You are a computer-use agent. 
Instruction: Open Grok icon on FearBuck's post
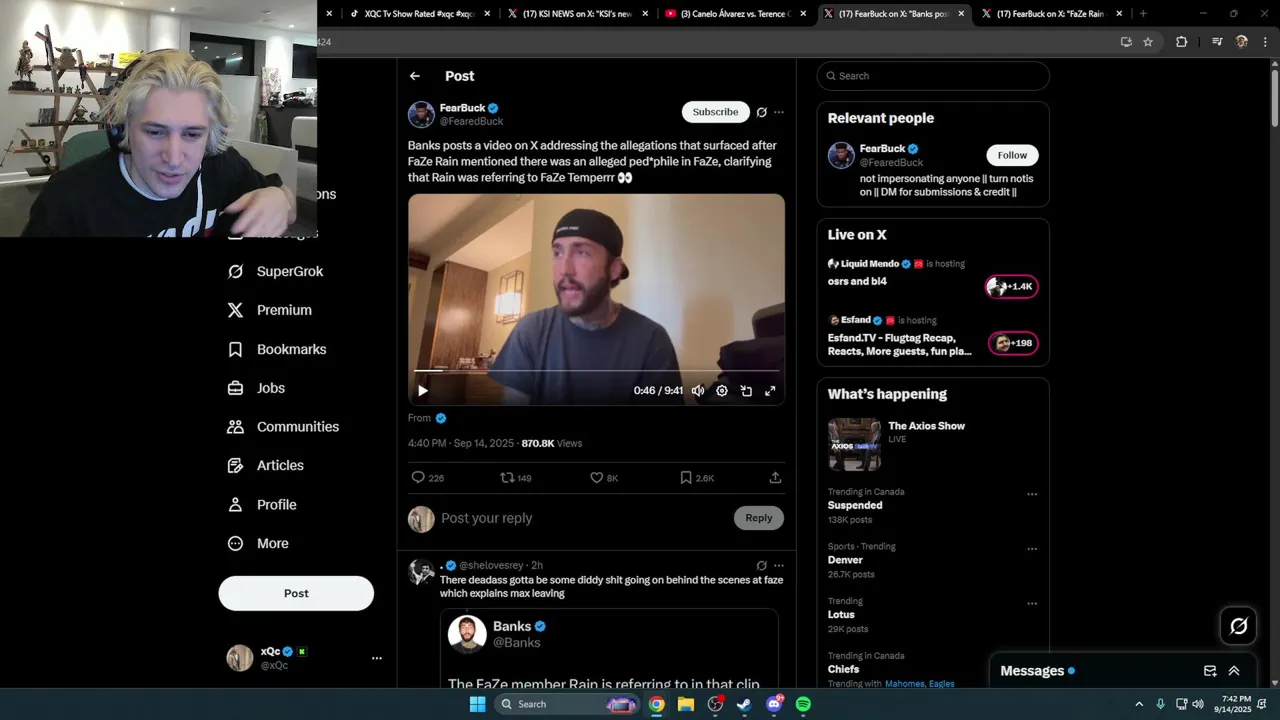click(761, 112)
